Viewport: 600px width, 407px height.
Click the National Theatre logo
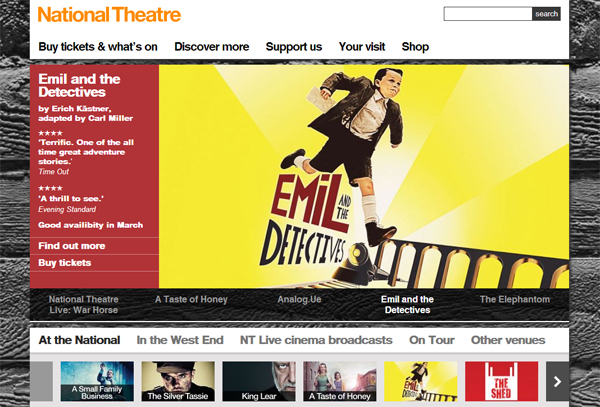(109, 15)
